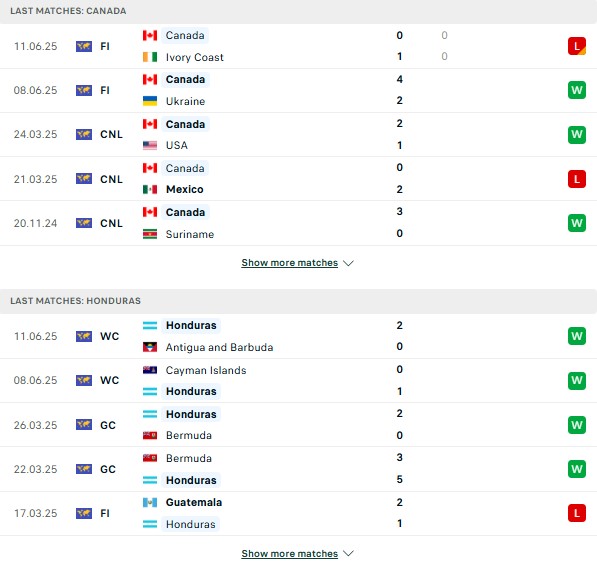Click the Suriname flag icon
The image size is (597, 565).
[150, 234]
